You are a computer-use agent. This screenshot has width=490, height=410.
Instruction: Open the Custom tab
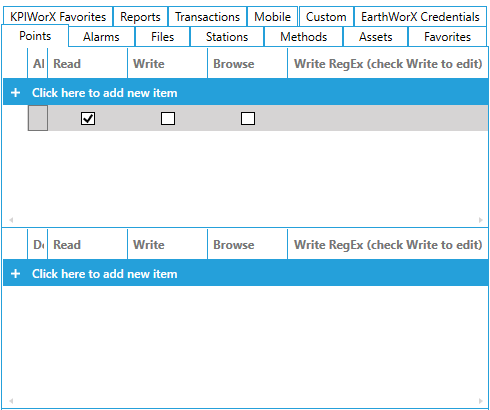coord(326,16)
